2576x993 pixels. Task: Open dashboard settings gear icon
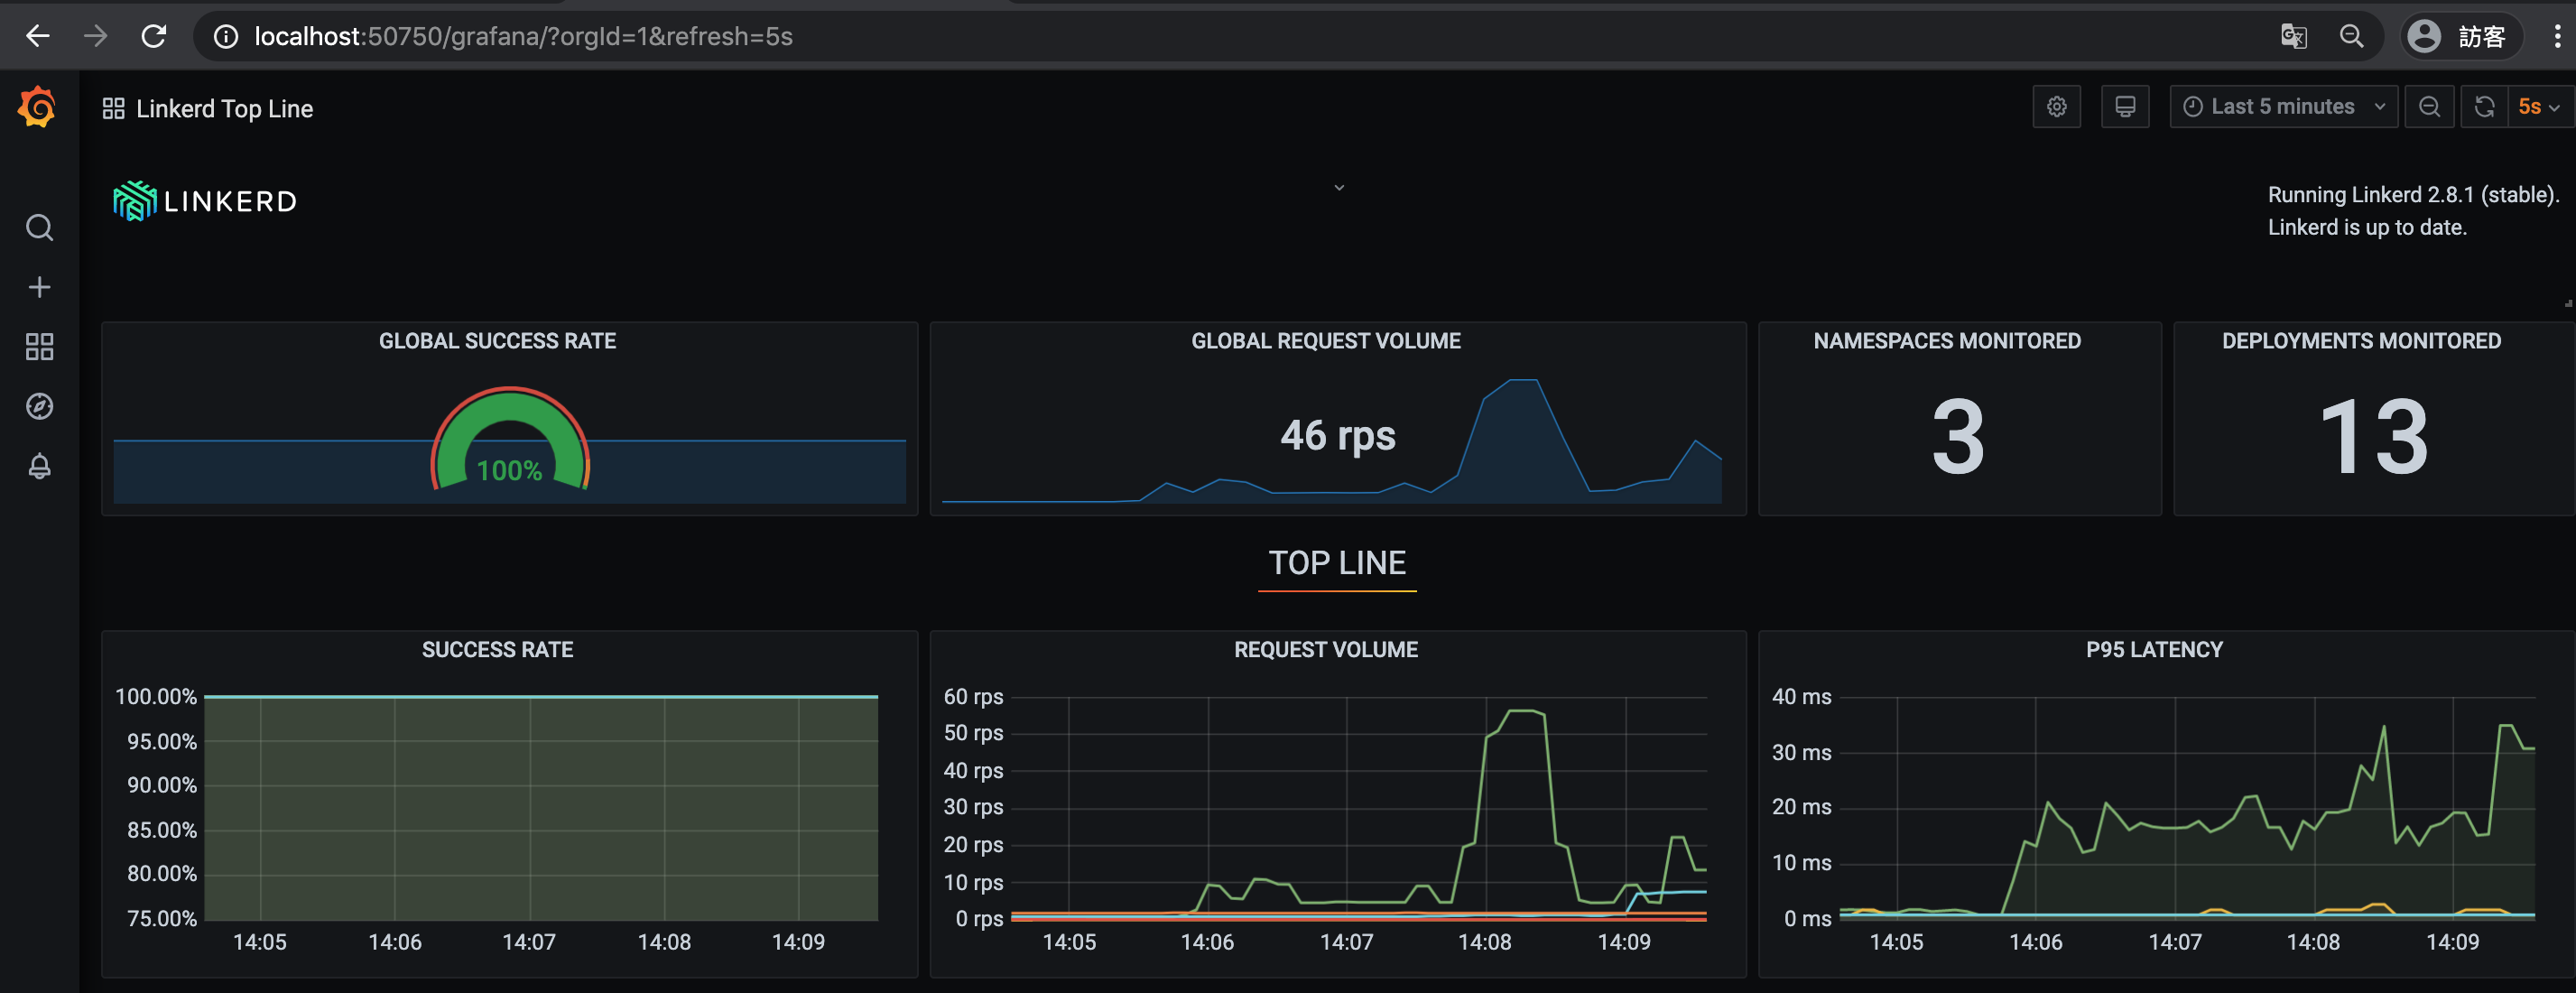tap(2056, 107)
